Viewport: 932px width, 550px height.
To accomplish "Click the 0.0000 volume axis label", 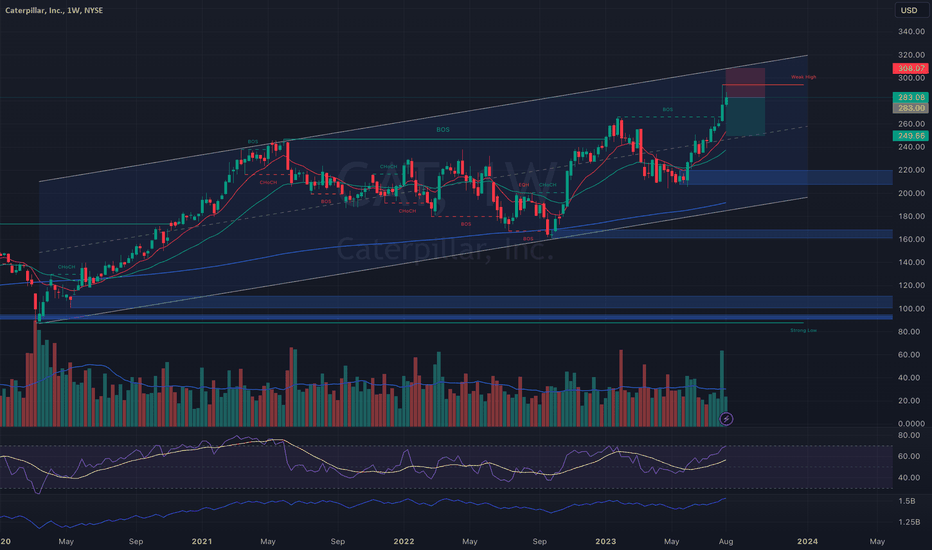I will click(911, 423).
